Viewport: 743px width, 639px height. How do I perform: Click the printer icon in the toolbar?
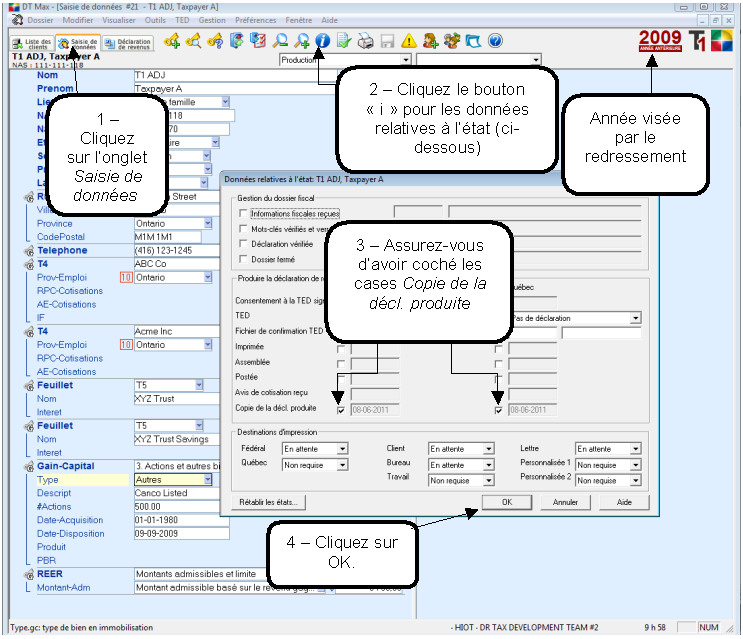(x=366, y=42)
